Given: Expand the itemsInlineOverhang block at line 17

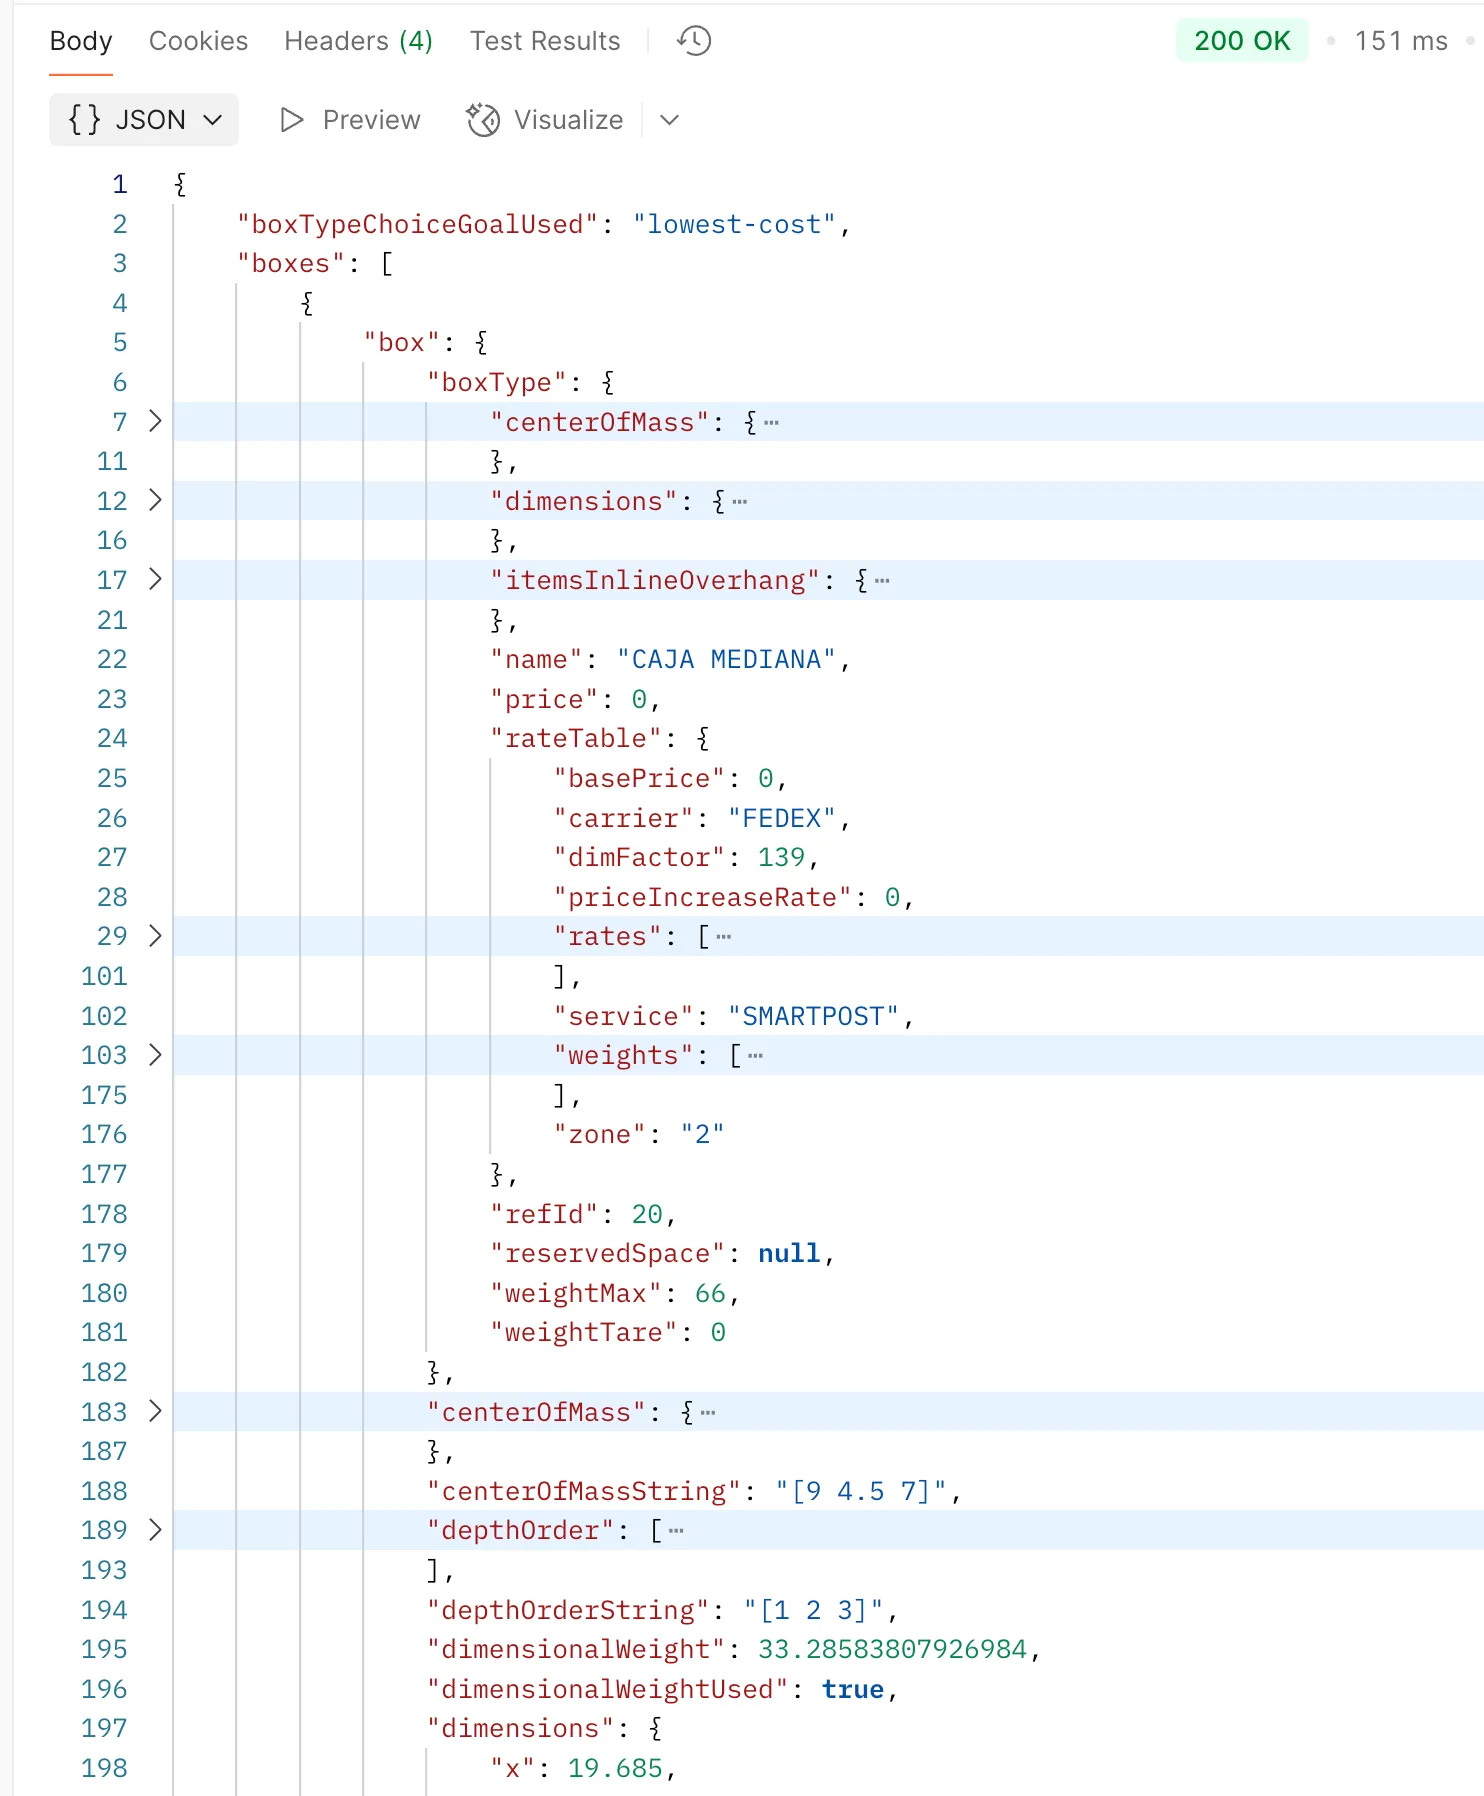Looking at the screenshot, I should click(155, 579).
